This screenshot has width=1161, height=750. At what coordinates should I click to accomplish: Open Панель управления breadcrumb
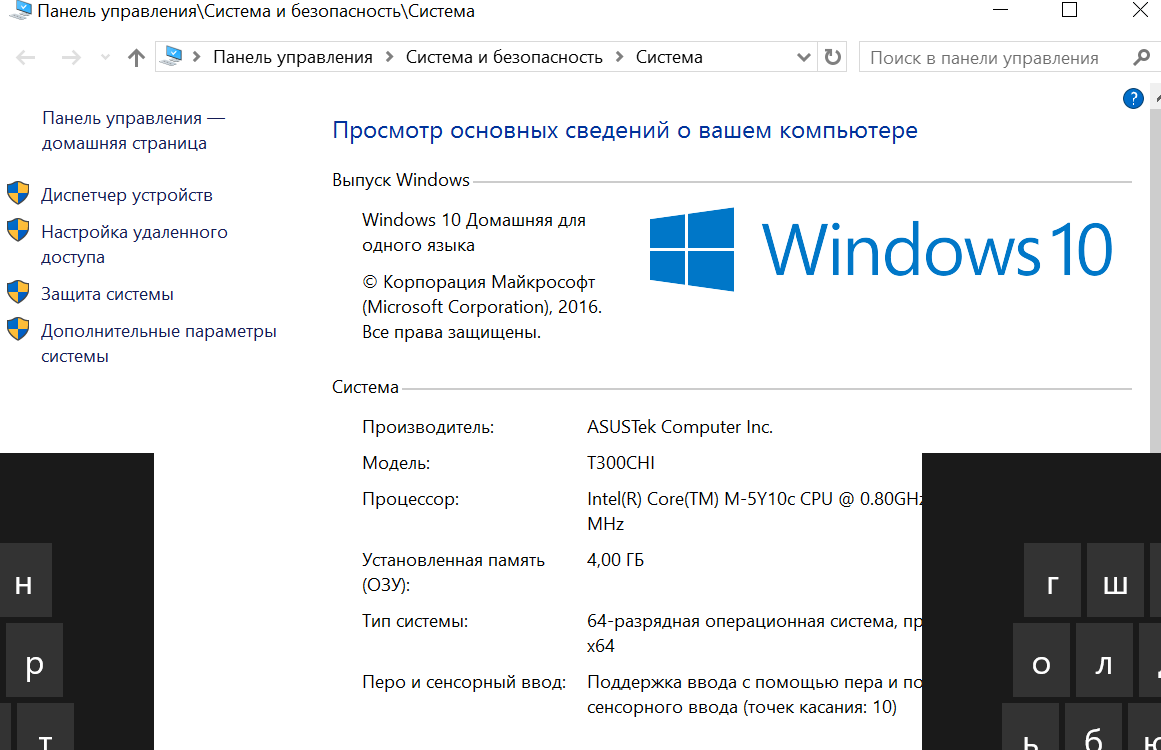point(292,57)
